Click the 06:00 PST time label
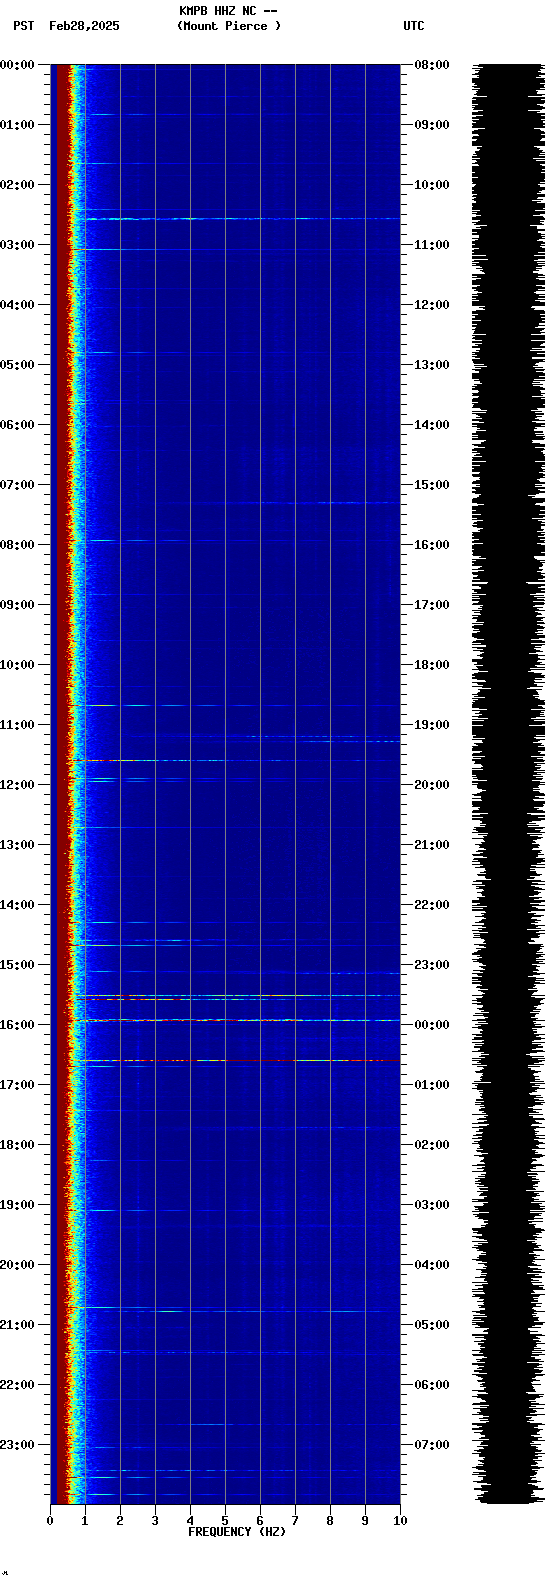The width and height of the screenshot is (552, 1584). pyautogui.click(x=17, y=425)
